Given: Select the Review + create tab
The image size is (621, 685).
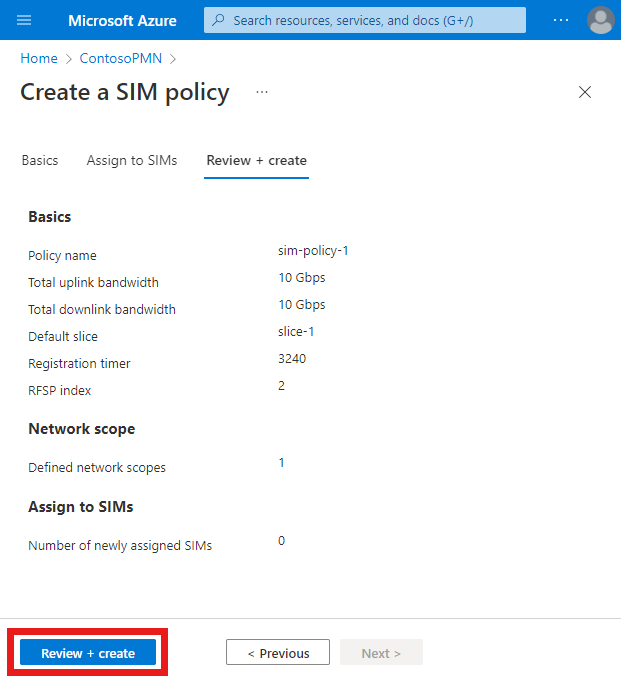Looking at the screenshot, I should click(x=256, y=160).
